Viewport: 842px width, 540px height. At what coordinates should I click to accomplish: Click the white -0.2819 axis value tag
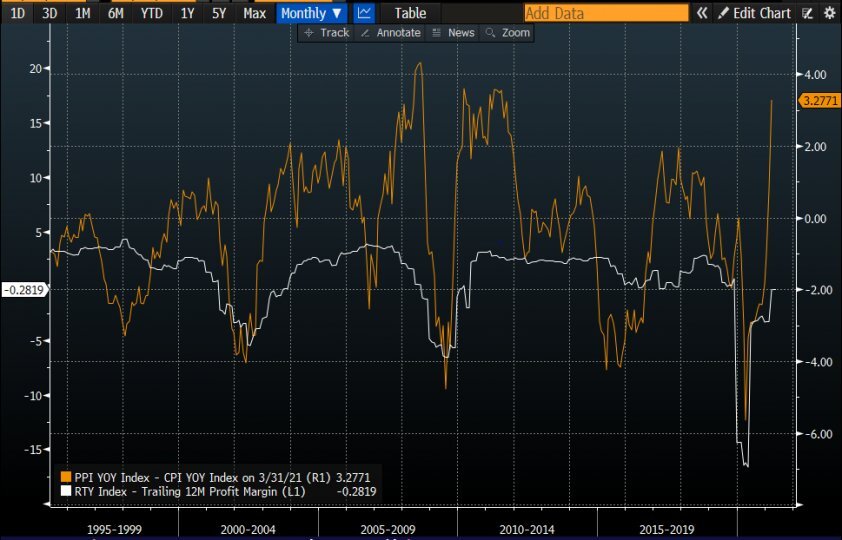click(x=24, y=290)
